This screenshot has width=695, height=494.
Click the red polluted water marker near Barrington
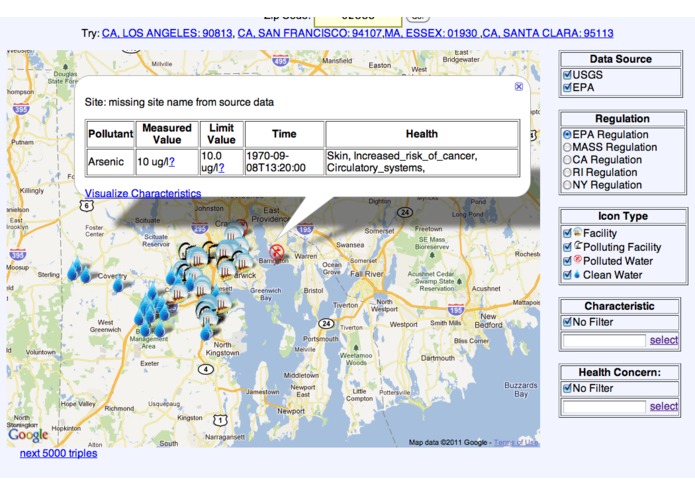[277, 252]
